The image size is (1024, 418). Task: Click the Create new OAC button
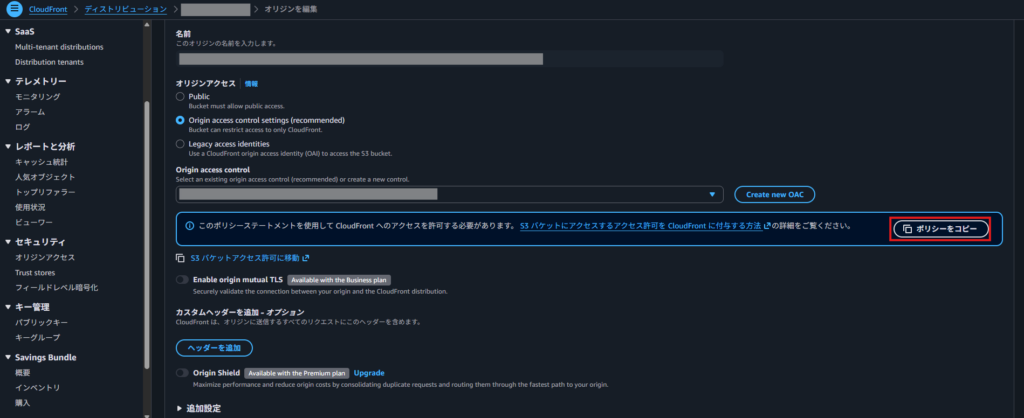tap(775, 195)
